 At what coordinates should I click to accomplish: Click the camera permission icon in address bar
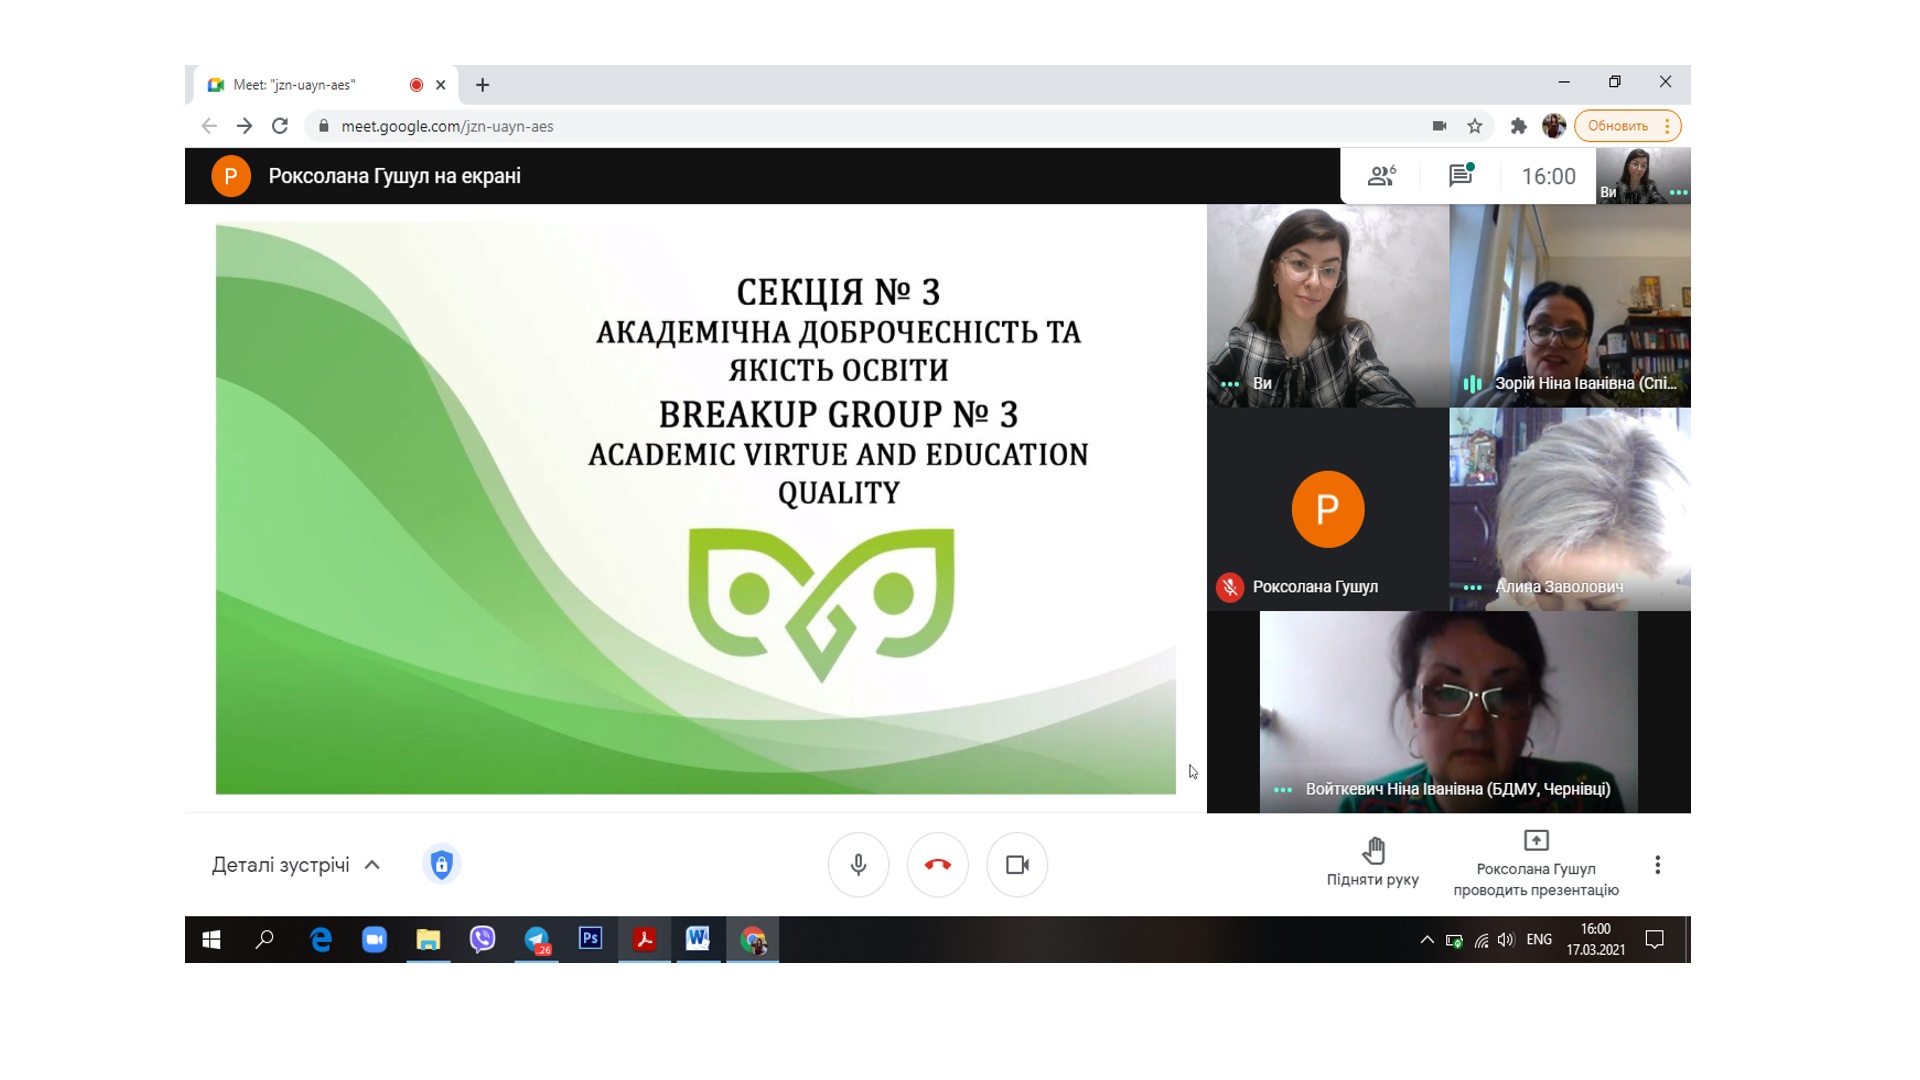click(x=1439, y=126)
